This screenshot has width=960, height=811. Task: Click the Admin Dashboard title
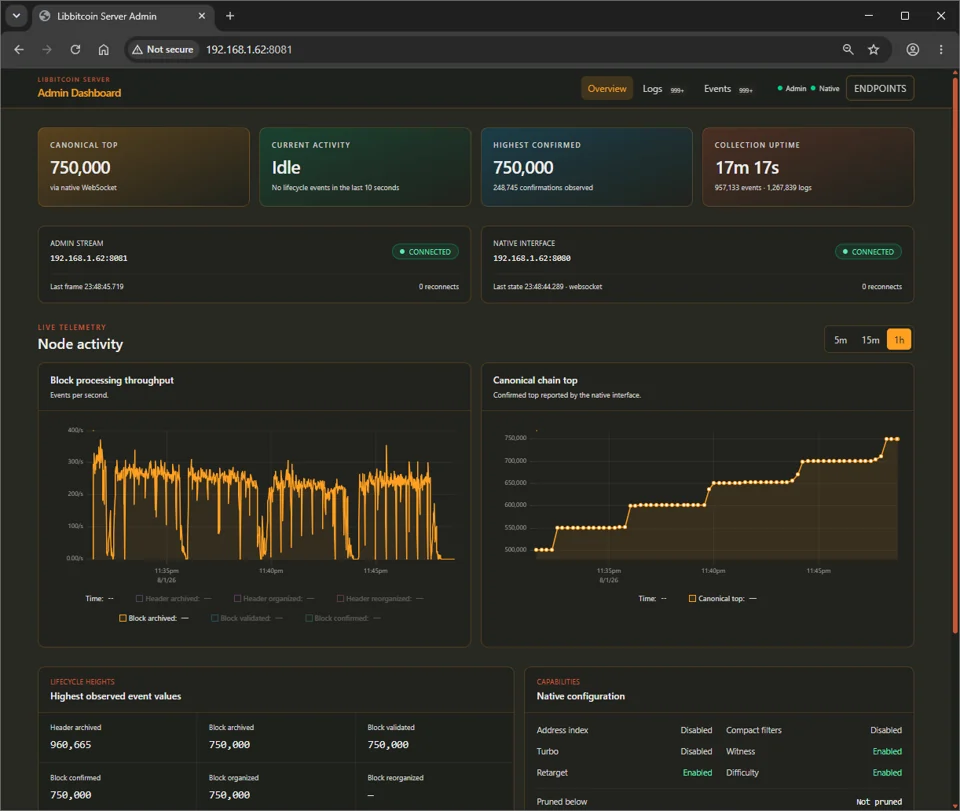(80, 93)
